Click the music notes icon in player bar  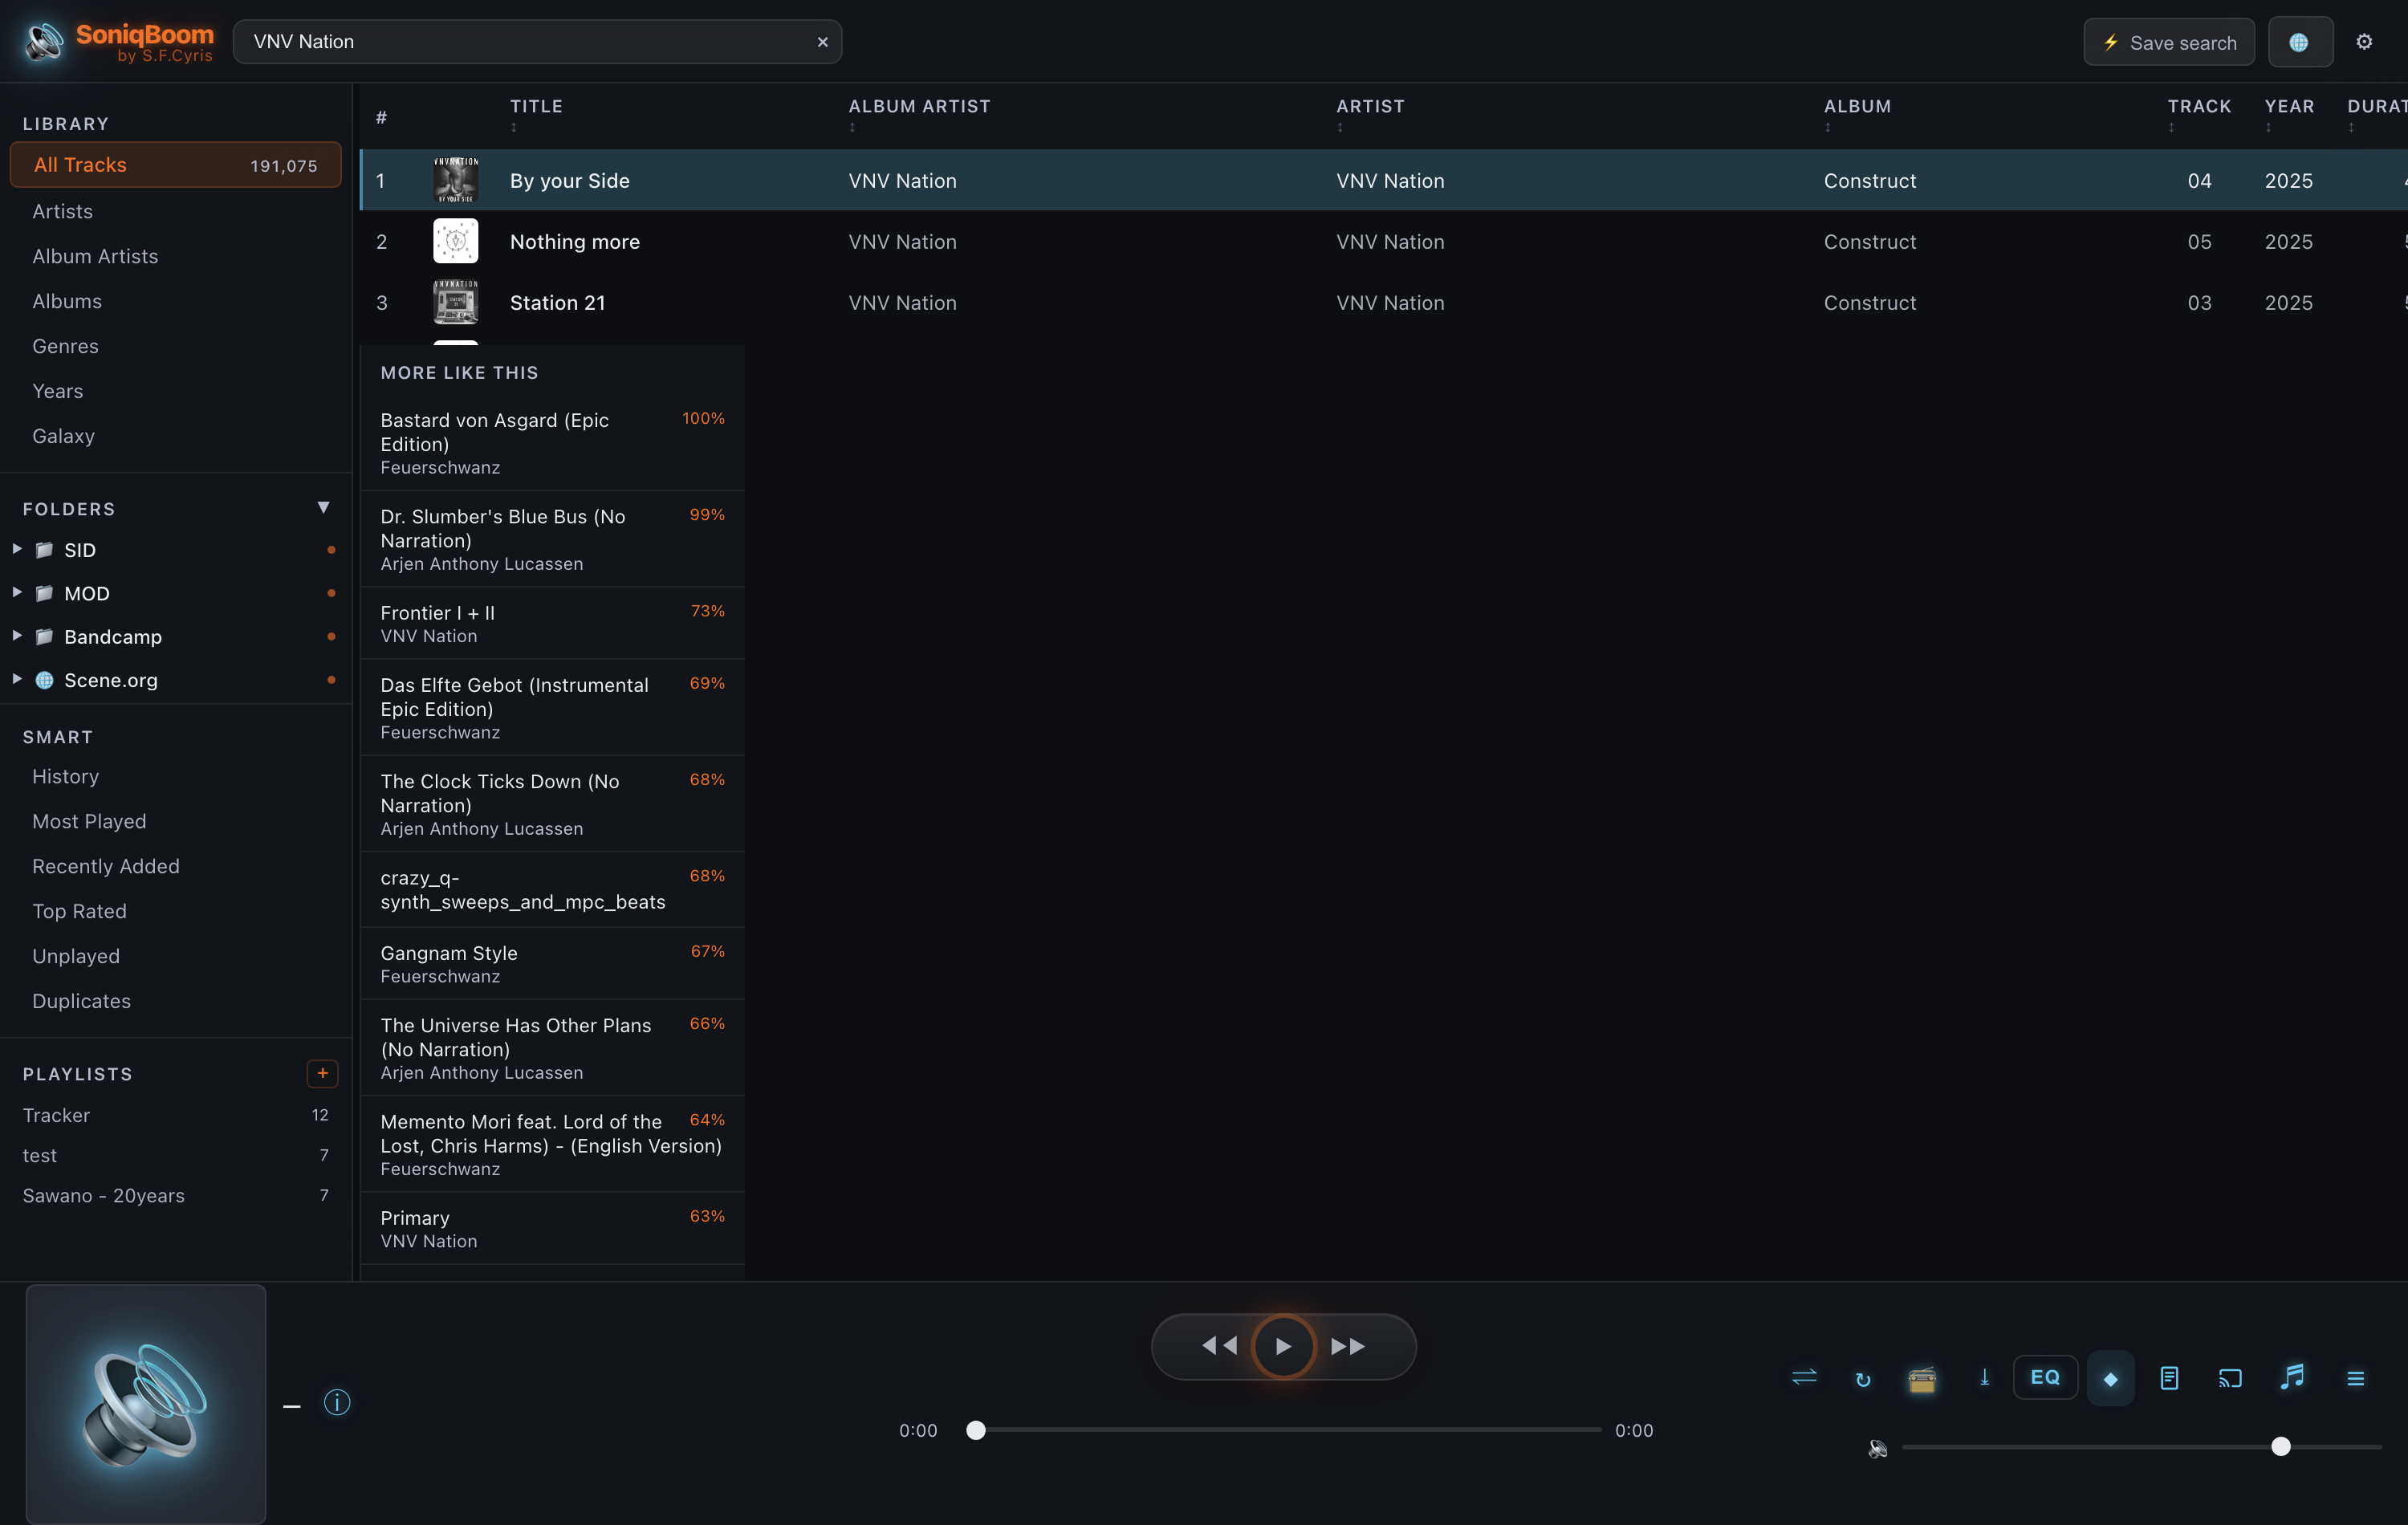2293,1377
